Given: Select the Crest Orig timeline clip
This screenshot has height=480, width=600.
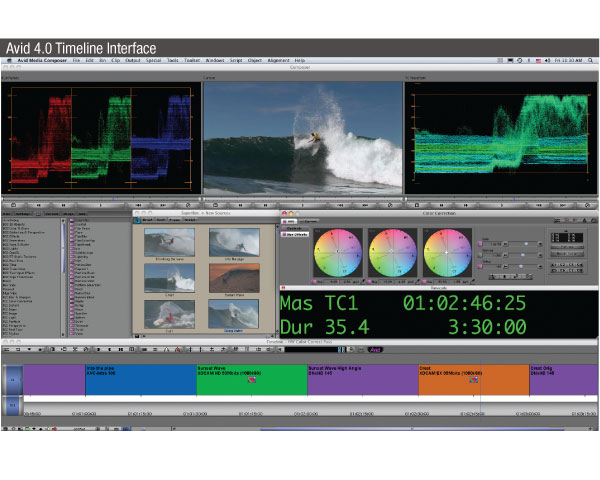Looking at the screenshot, I should click(x=564, y=379).
